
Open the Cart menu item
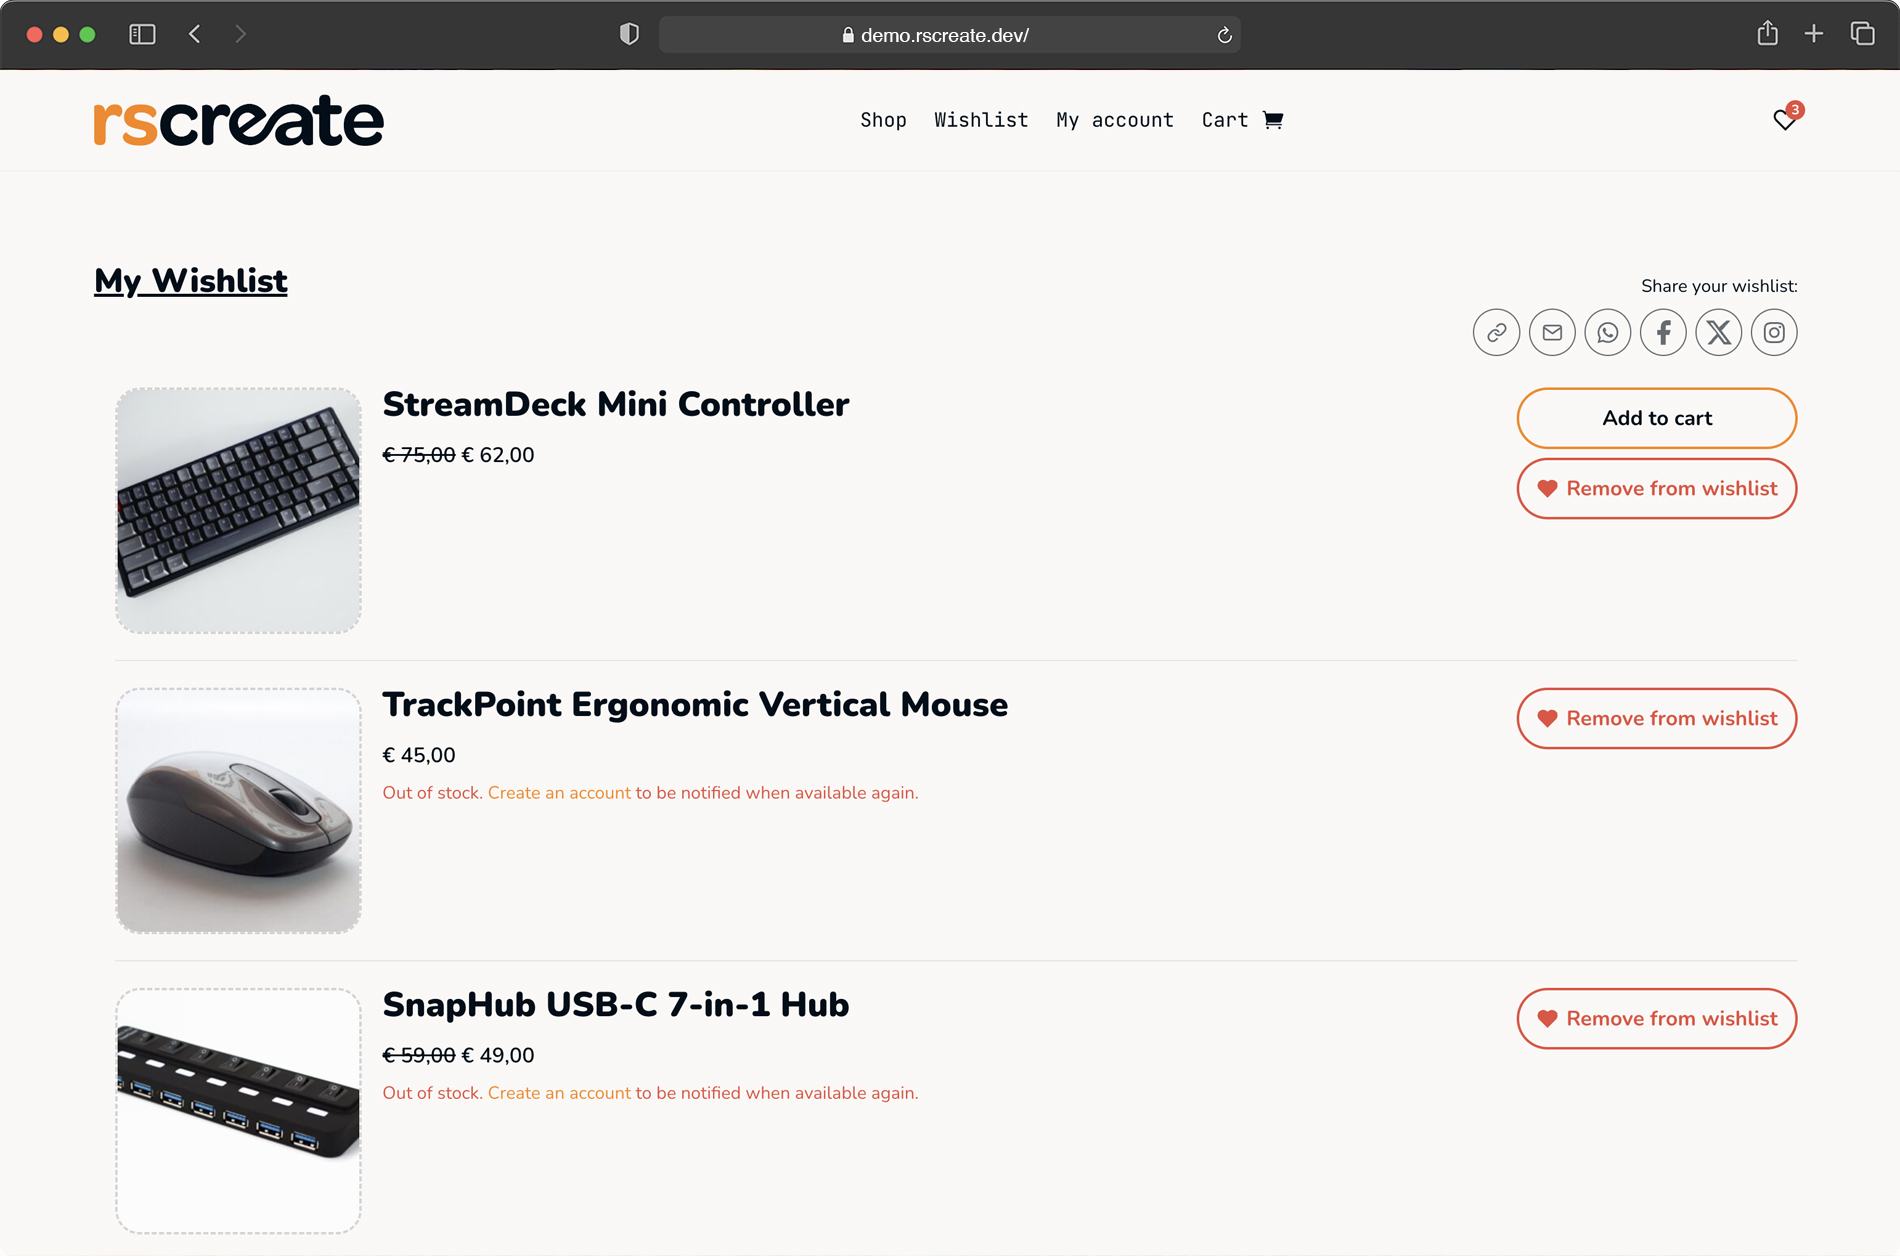tap(1225, 120)
